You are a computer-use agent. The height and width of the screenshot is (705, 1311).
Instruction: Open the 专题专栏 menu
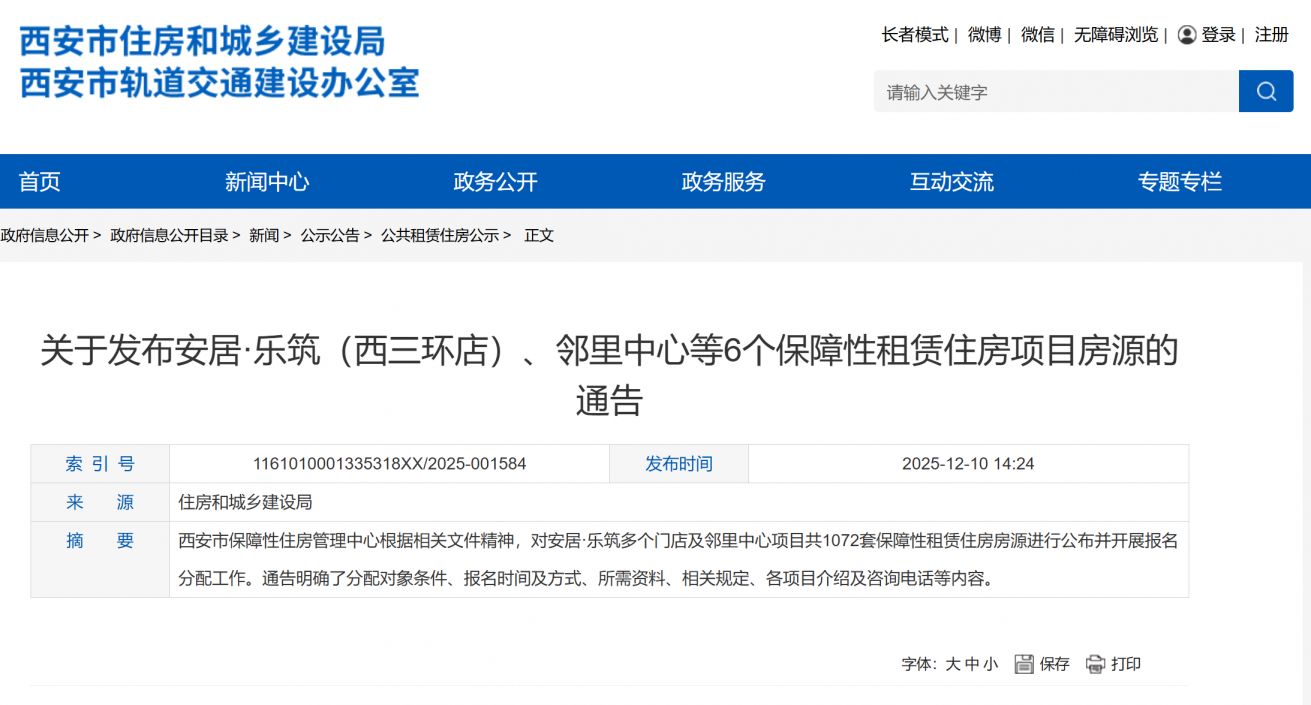[1182, 181]
